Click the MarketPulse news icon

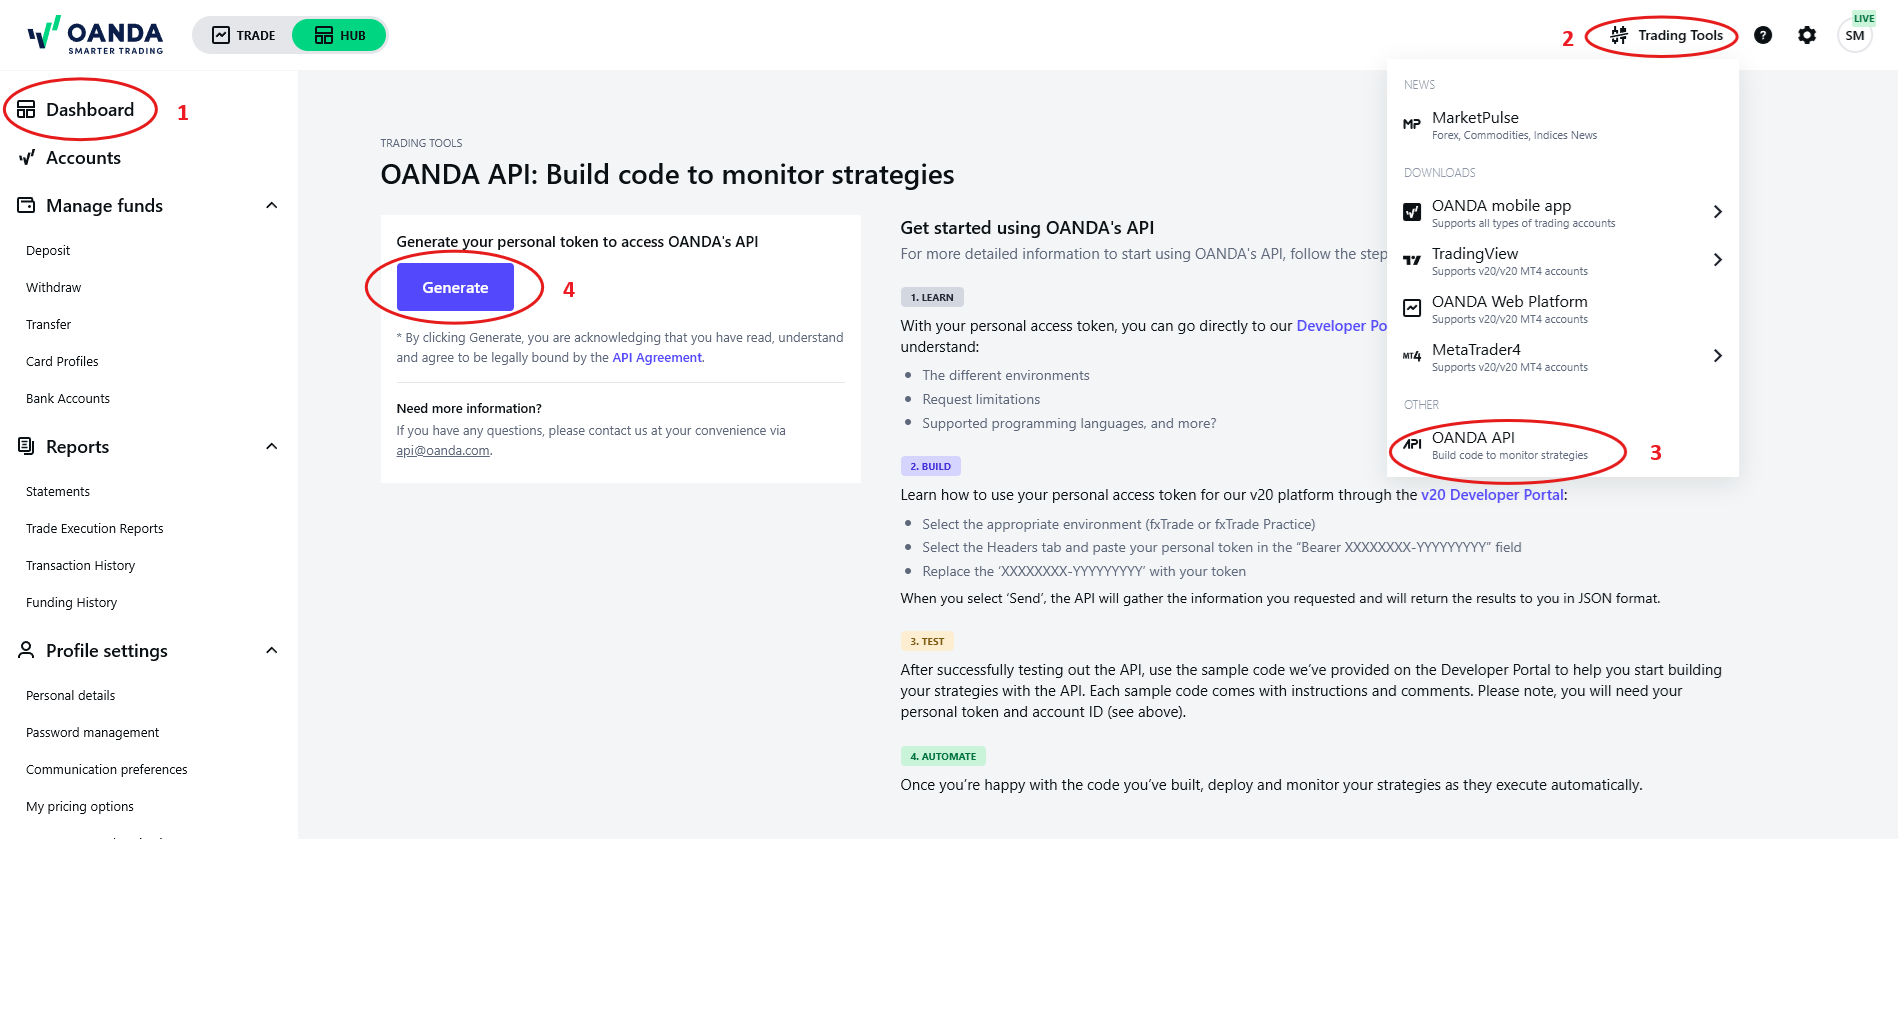click(x=1412, y=125)
